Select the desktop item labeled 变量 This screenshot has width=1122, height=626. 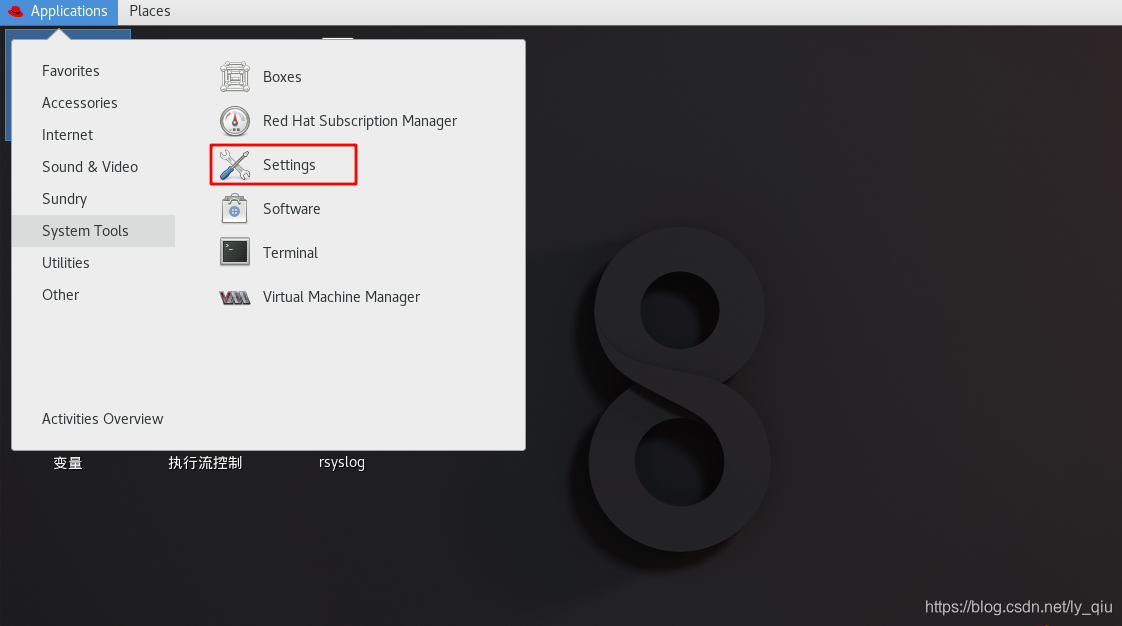[x=68, y=463]
